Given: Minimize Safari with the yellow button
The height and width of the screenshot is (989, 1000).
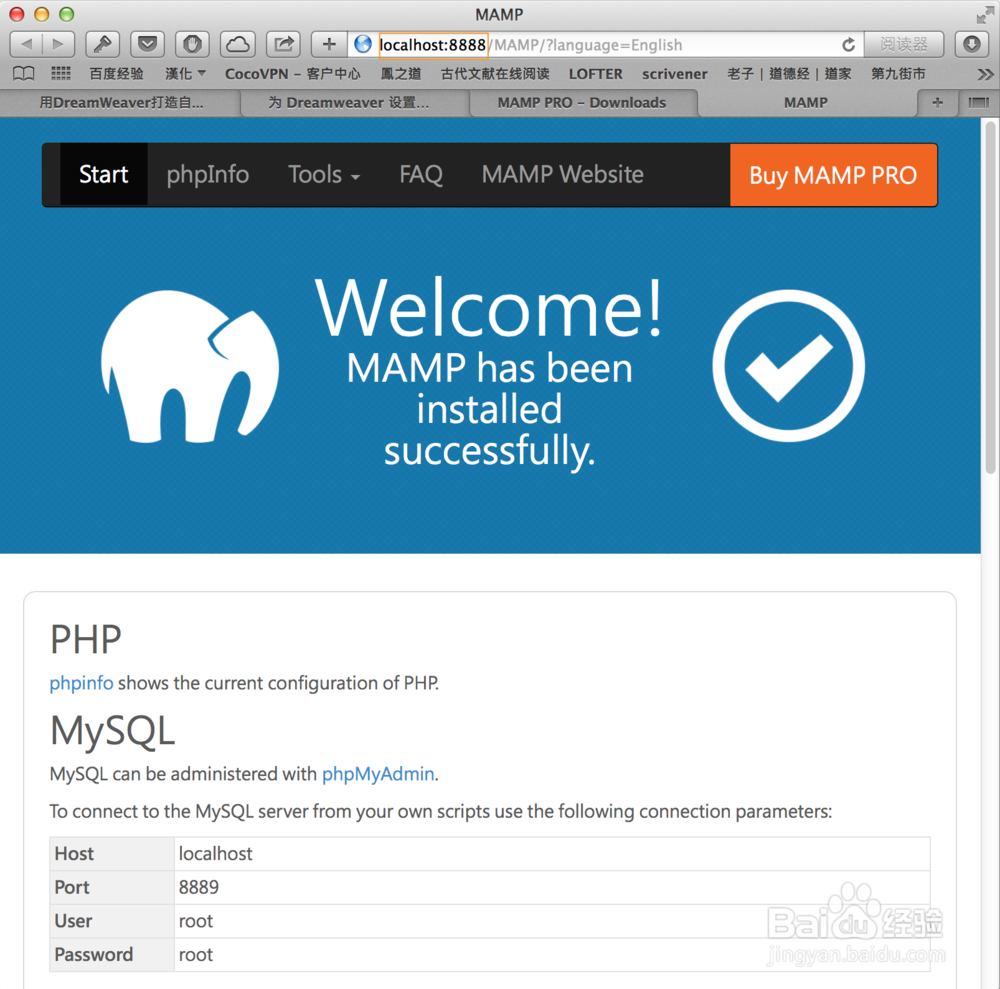Looking at the screenshot, I should pyautogui.click(x=41, y=14).
